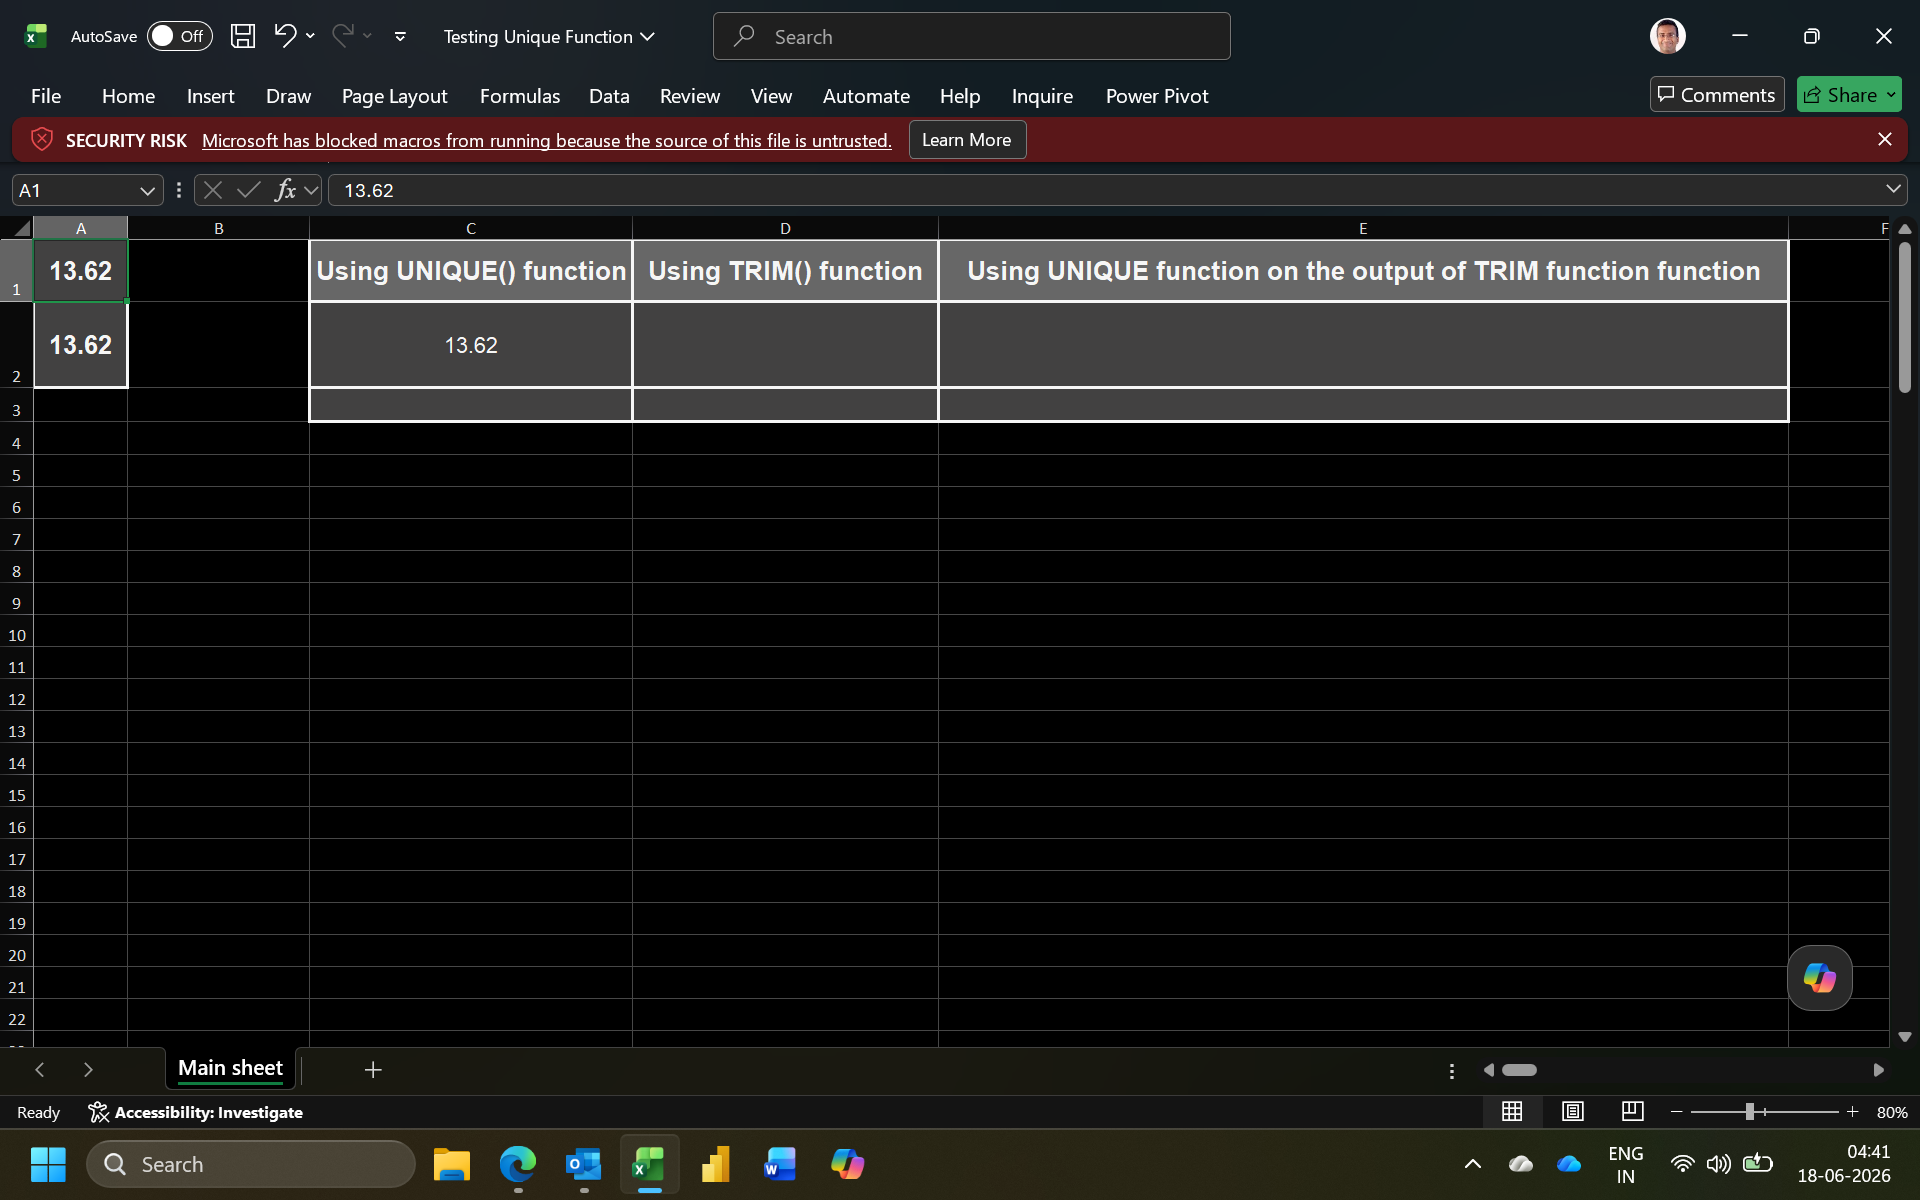The width and height of the screenshot is (1920, 1200).
Task: Click the horizontal scrollbar thumb
Action: click(1519, 1070)
